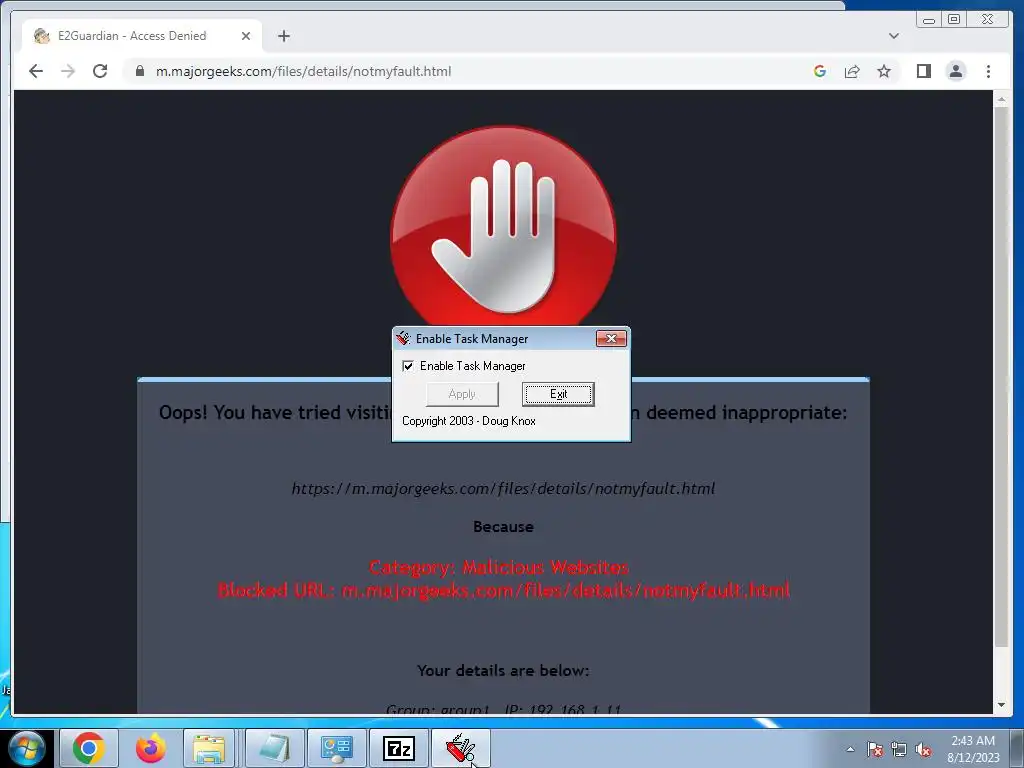Click muted volume tray icon

pyautogui.click(x=923, y=749)
